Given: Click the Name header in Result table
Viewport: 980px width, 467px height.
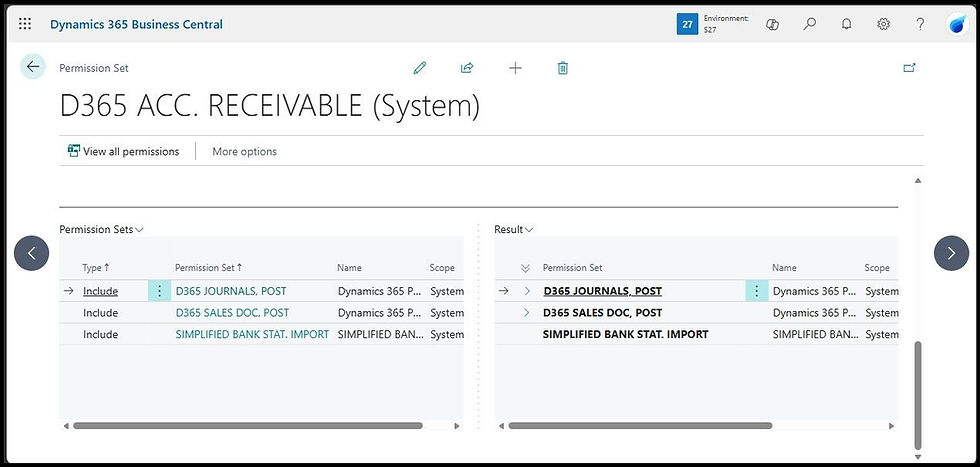Looking at the screenshot, I should point(784,268).
